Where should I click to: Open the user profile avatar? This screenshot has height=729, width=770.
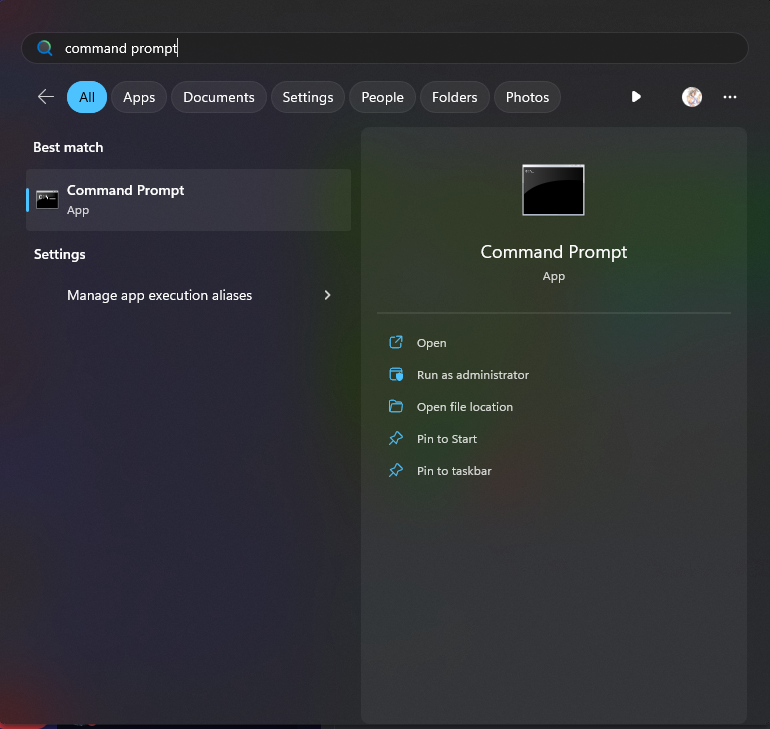point(692,97)
